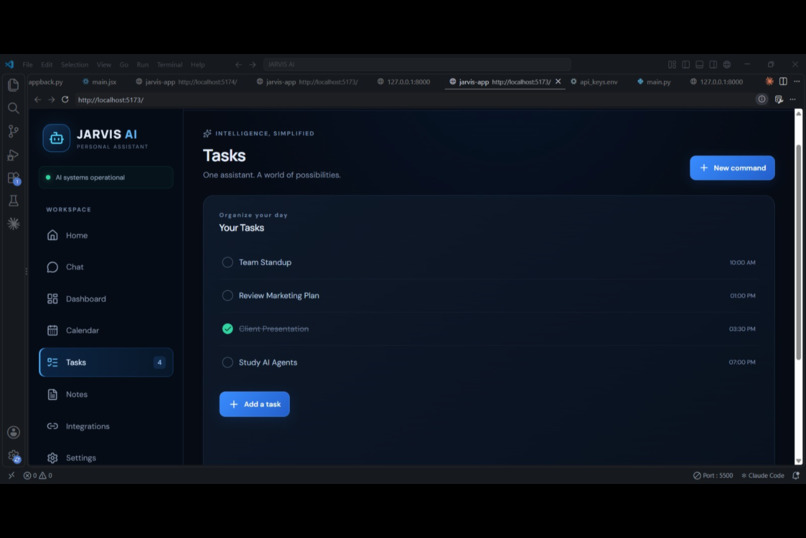
Task: Click the page vertical scrollbar
Action: tap(798, 252)
